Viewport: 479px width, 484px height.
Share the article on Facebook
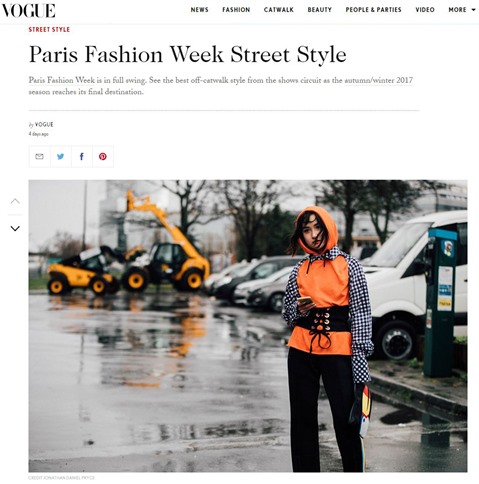(82, 156)
